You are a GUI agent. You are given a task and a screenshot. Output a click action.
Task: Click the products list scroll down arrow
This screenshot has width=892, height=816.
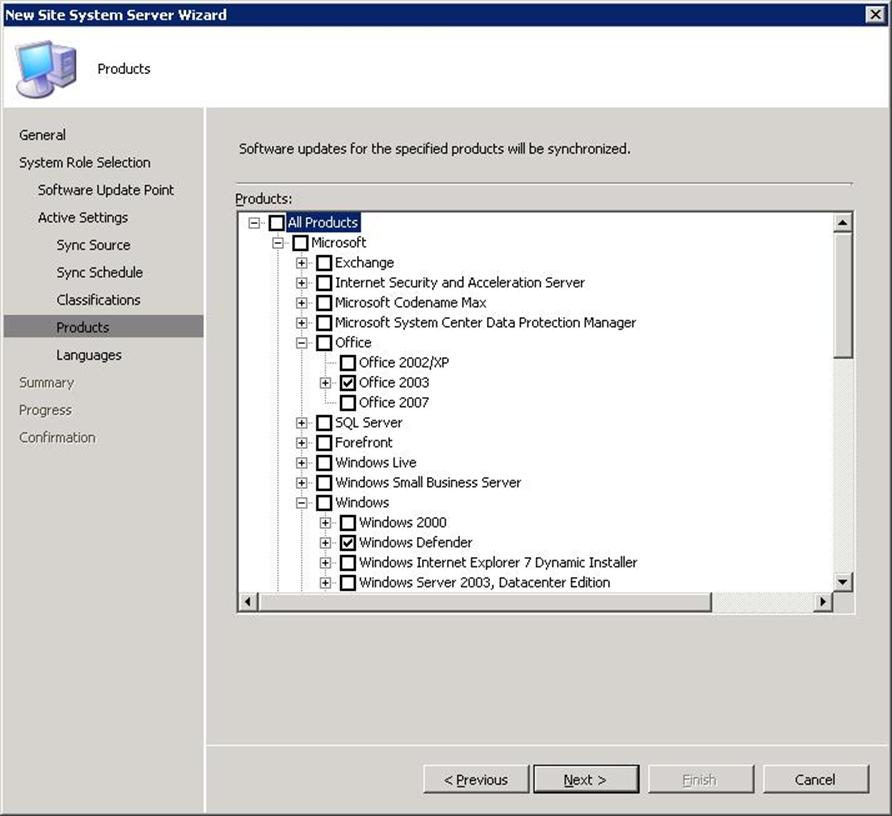point(843,582)
